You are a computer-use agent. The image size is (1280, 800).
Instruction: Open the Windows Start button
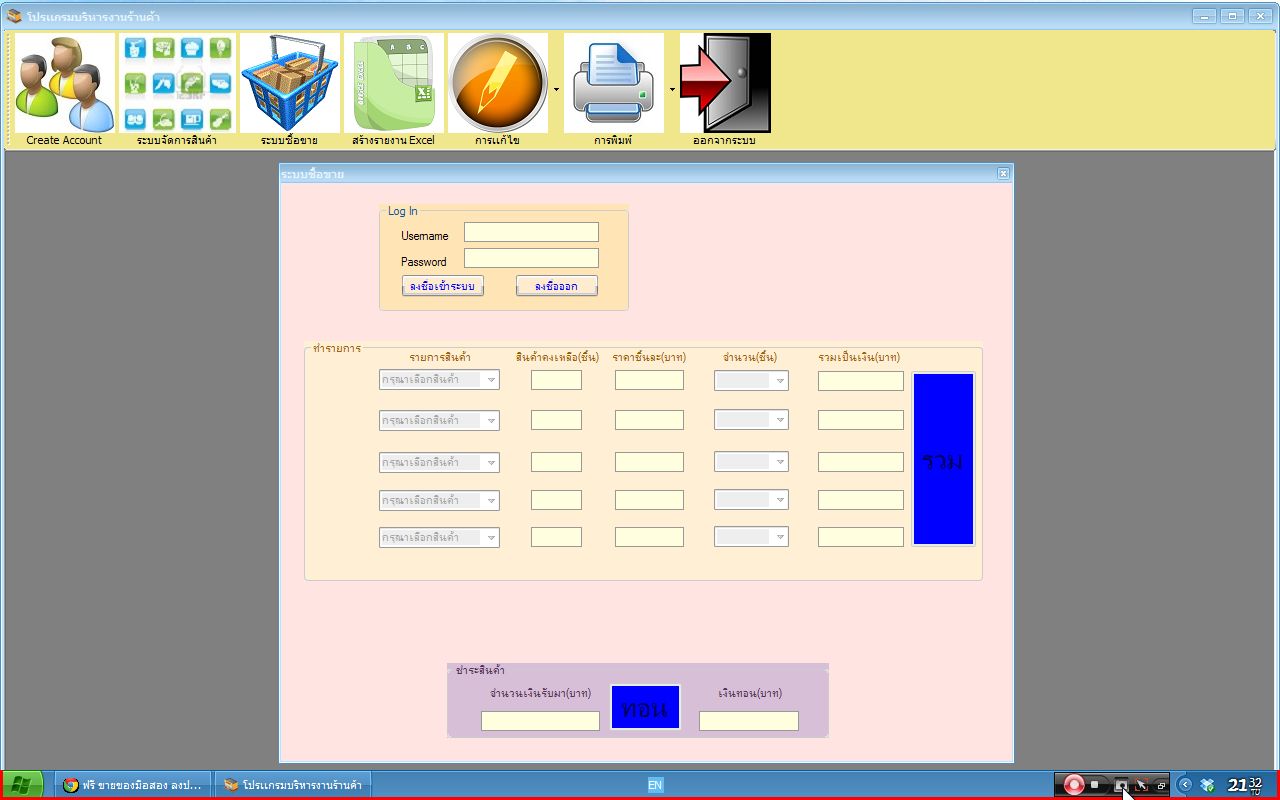pyautogui.click(x=22, y=785)
